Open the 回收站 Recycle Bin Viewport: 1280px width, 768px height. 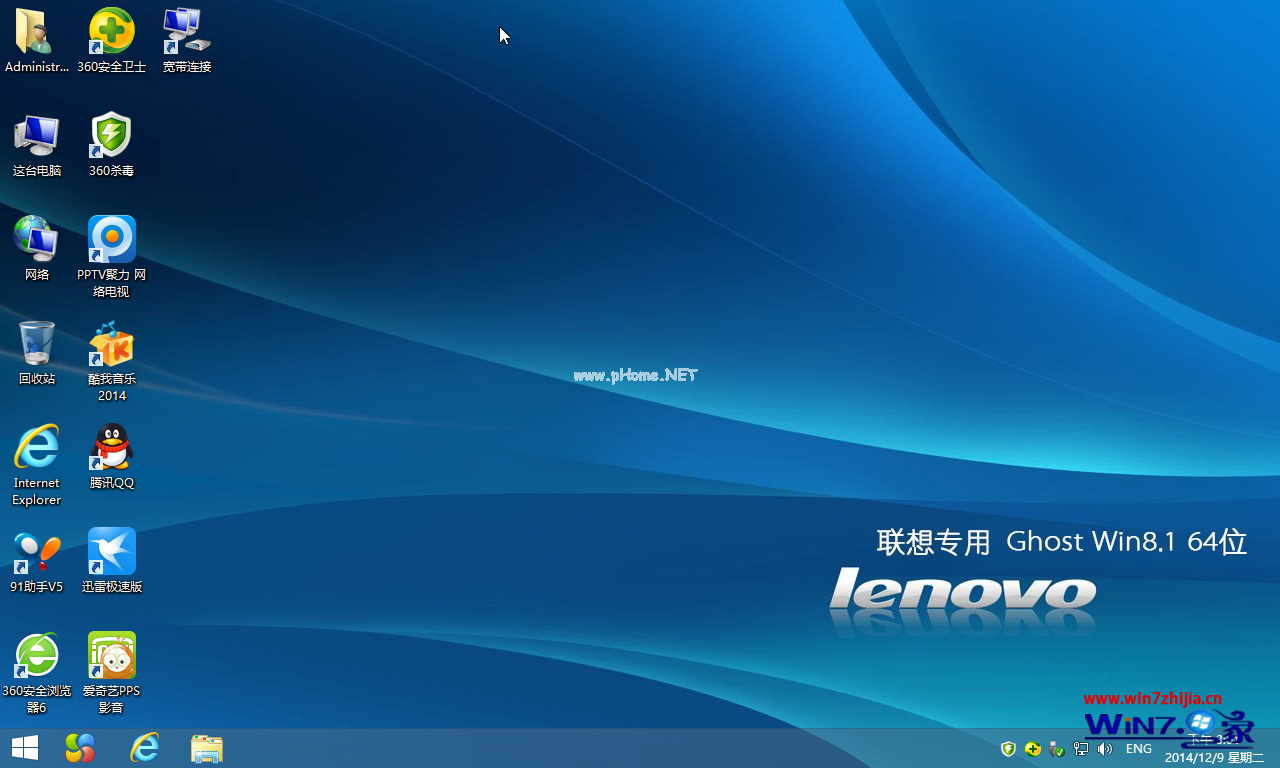pos(36,343)
